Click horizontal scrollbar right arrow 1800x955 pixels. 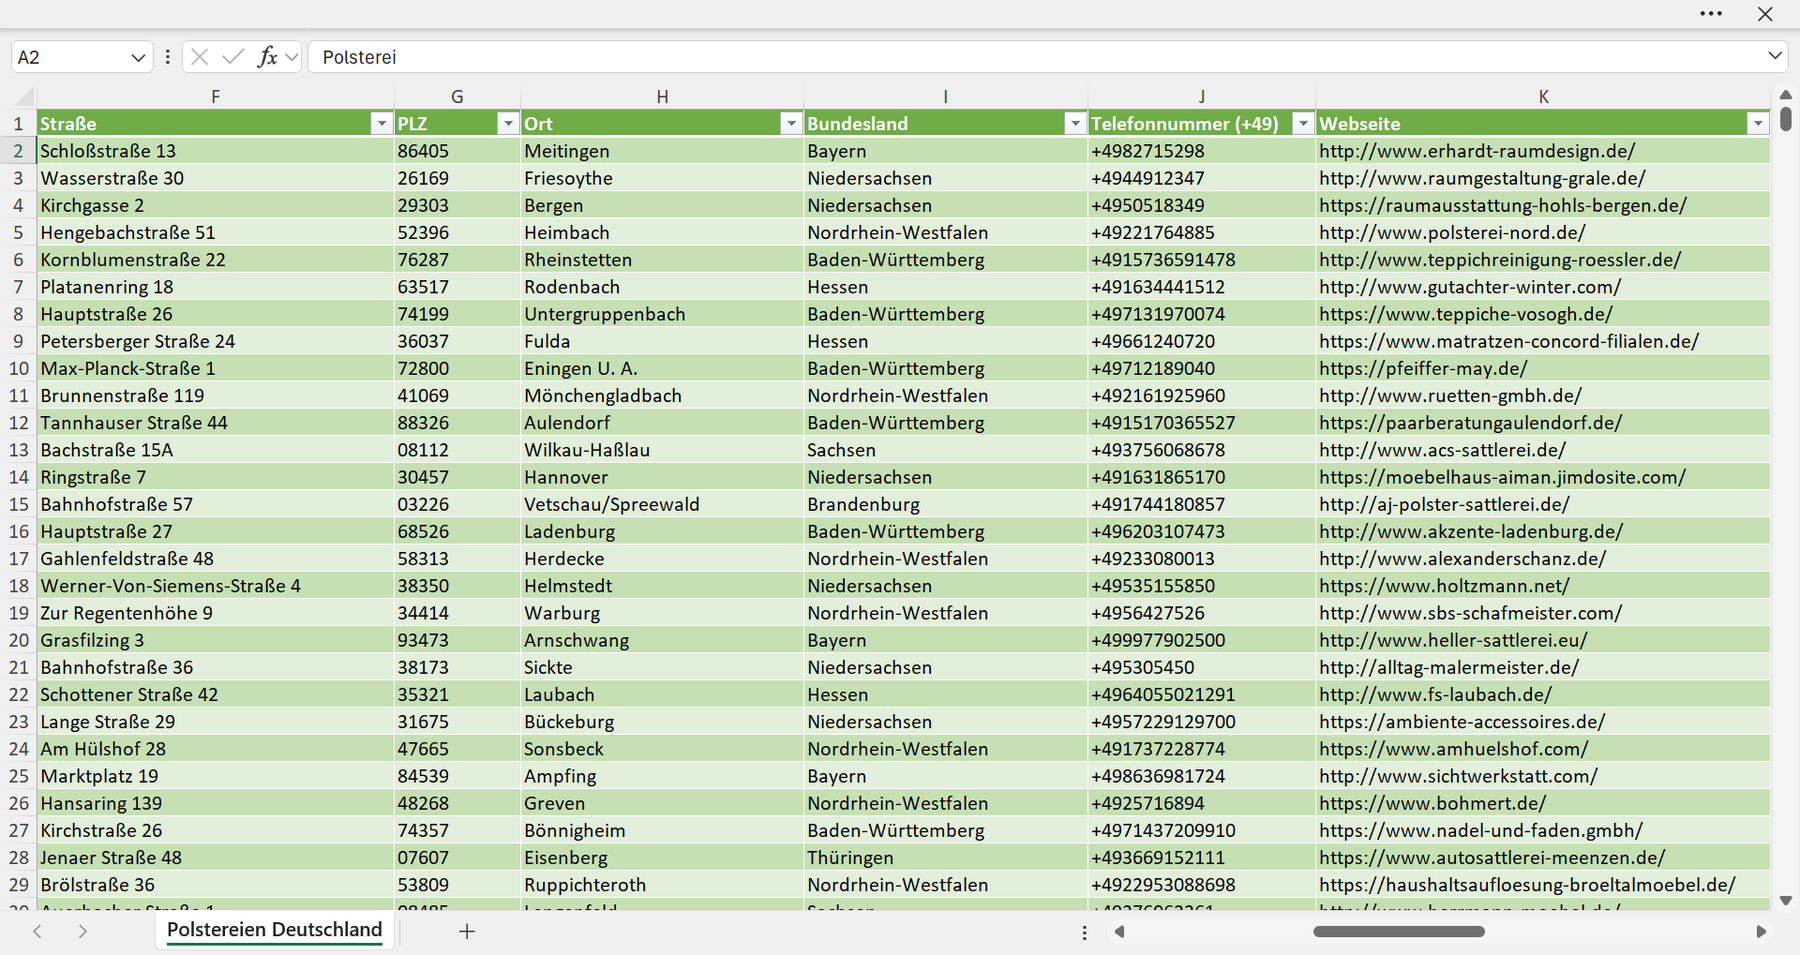coord(1761,932)
